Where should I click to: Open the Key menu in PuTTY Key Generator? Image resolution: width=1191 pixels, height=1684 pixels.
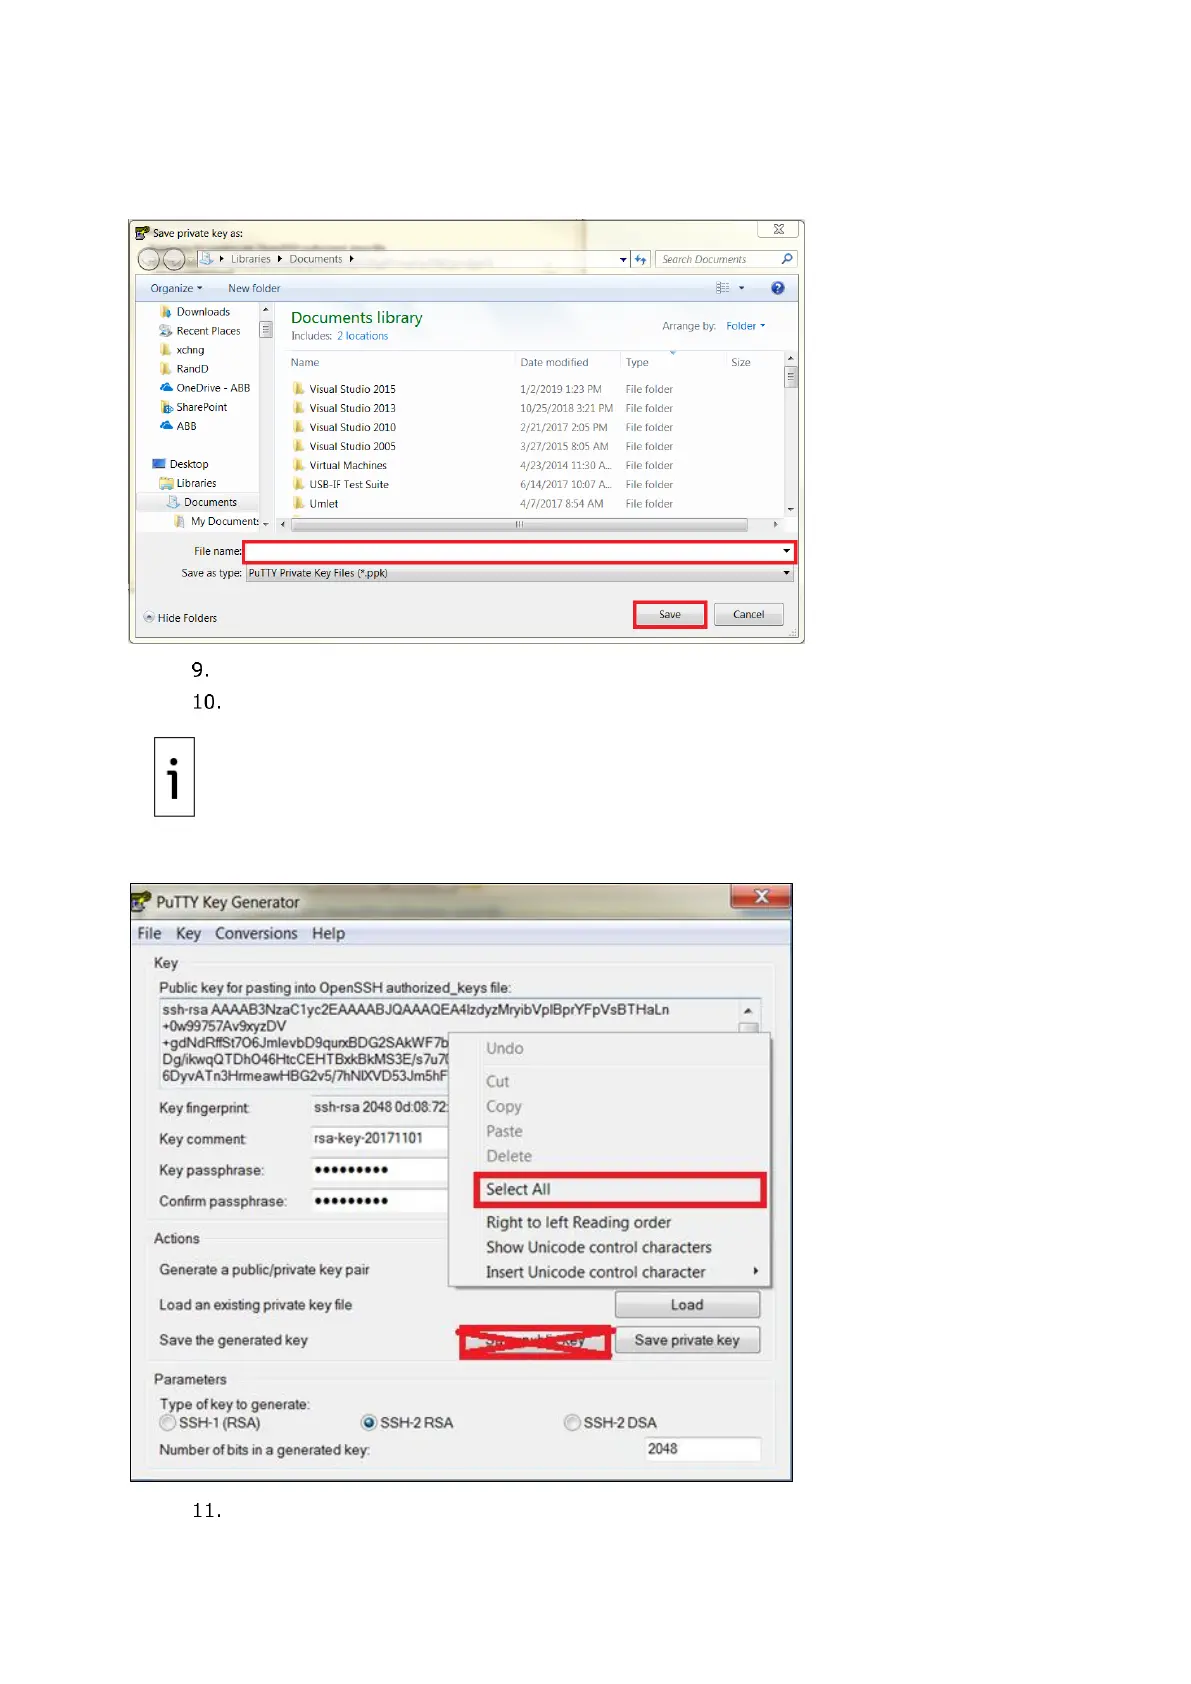point(188,933)
